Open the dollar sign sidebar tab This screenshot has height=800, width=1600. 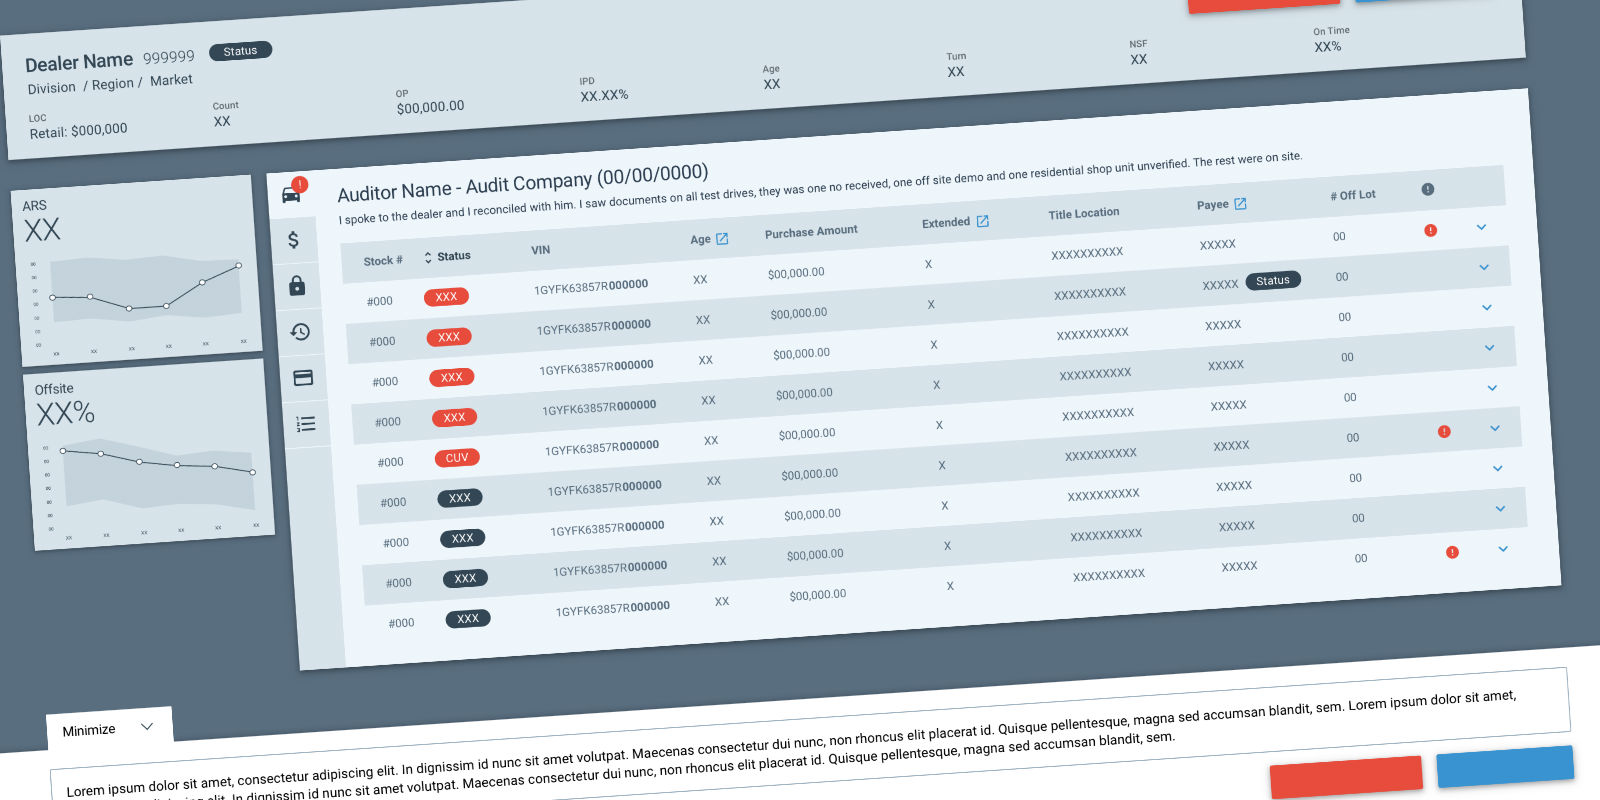click(x=293, y=240)
